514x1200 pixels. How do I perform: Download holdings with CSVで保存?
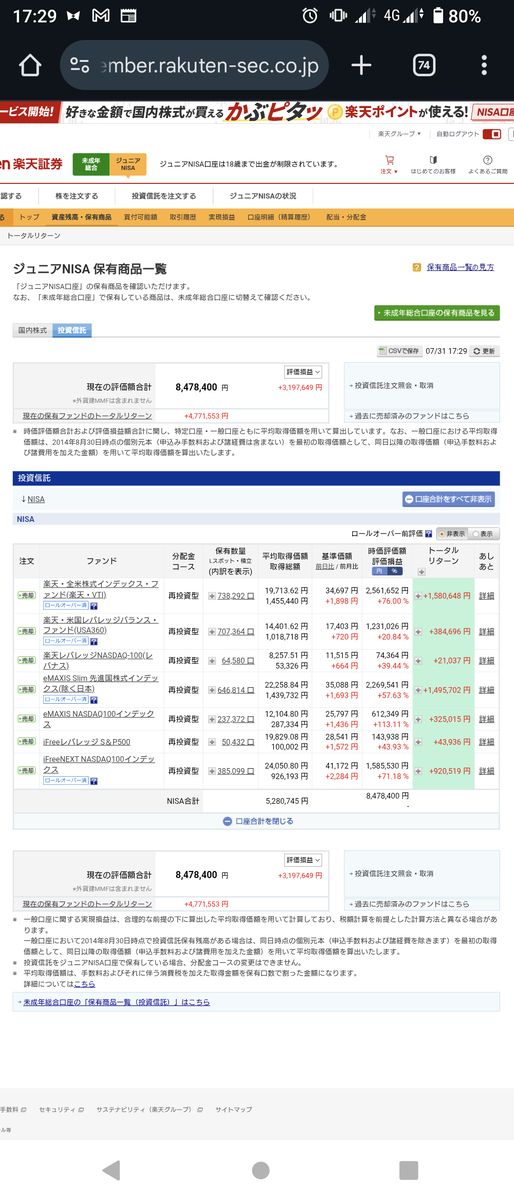click(398, 351)
